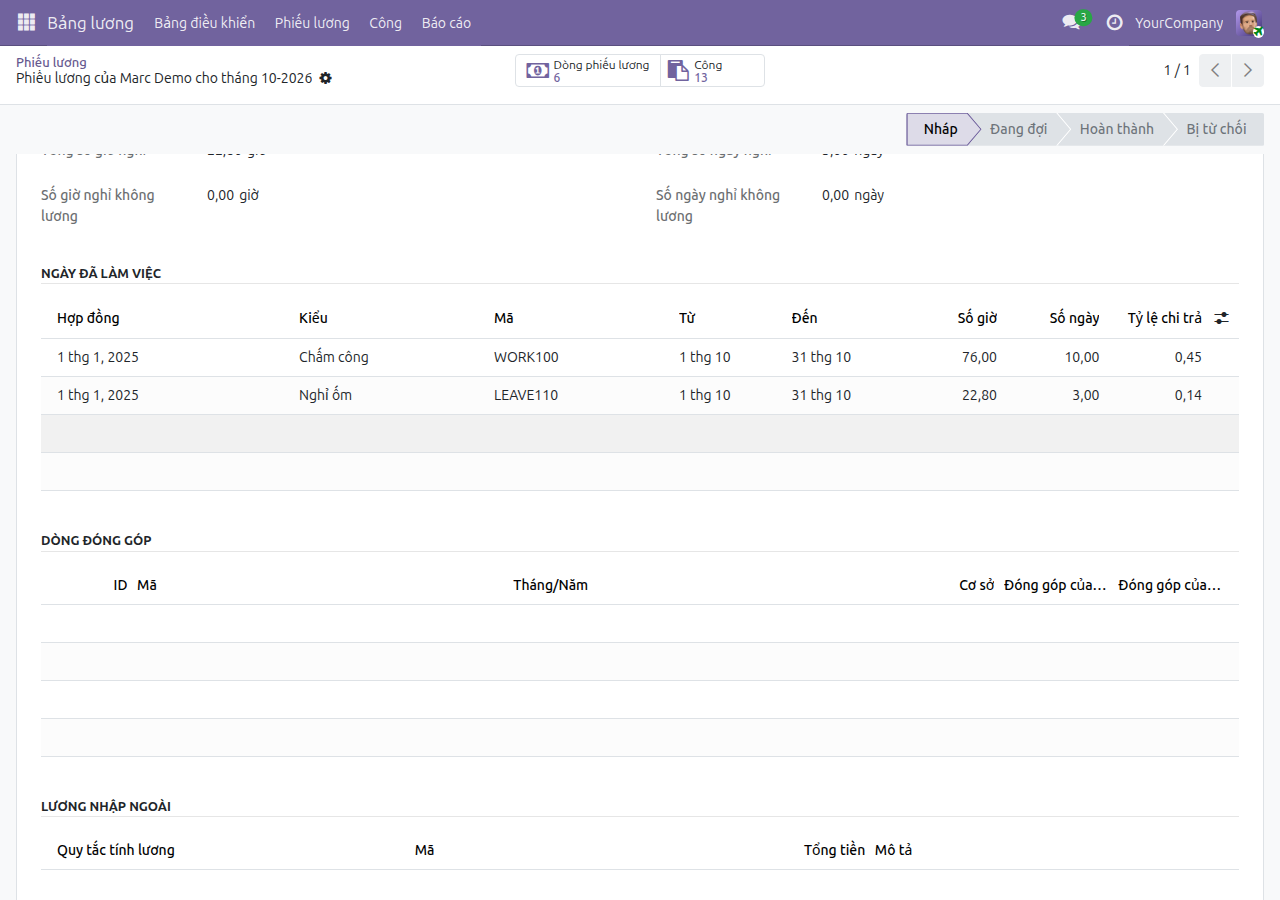Click the WORK100 code cell
The height and width of the screenshot is (900, 1280).
click(578, 357)
